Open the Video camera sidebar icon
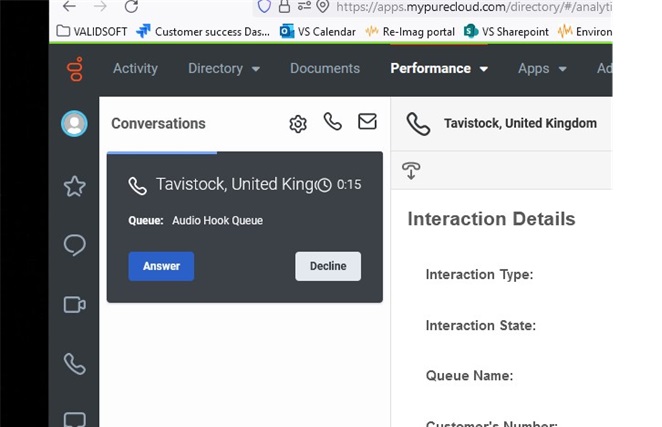This screenshot has height=427, width=662. (74, 305)
